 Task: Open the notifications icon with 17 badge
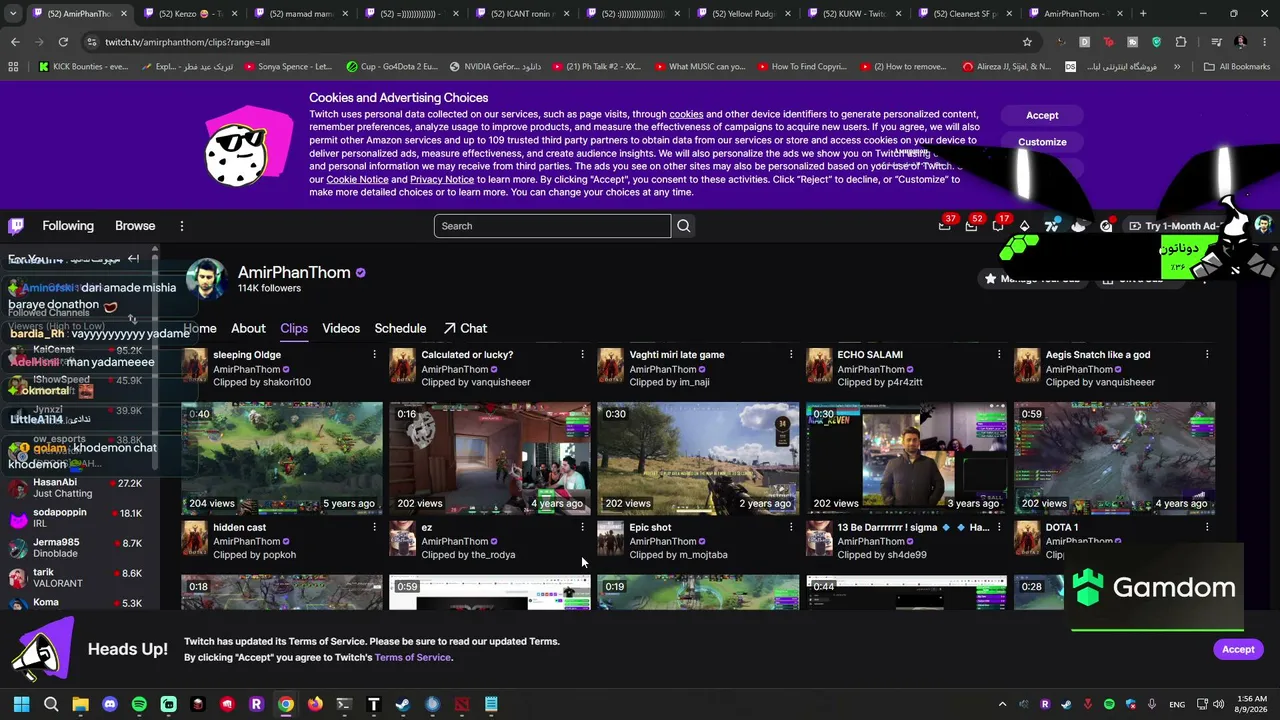[x=998, y=226]
